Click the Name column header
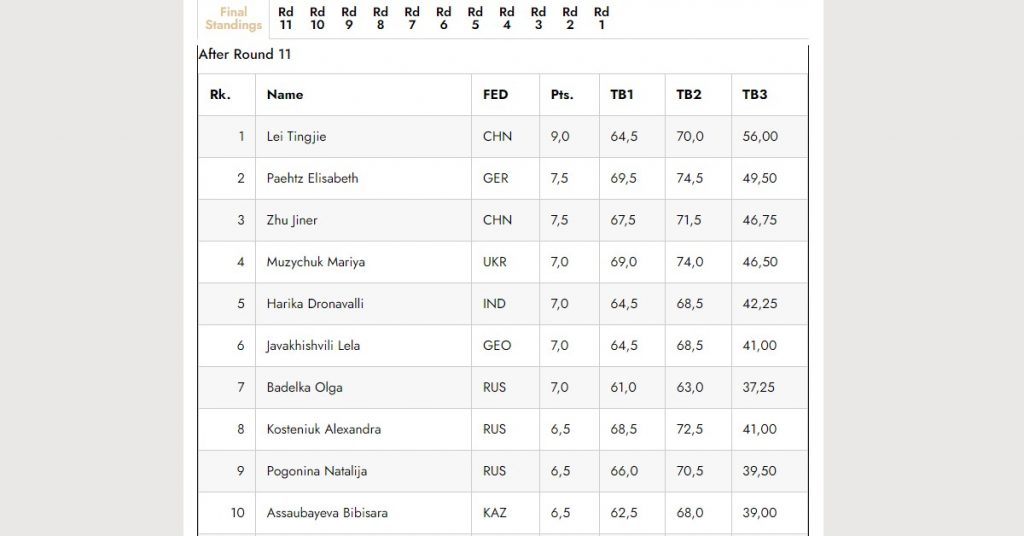This screenshot has width=1024, height=536. (x=285, y=95)
